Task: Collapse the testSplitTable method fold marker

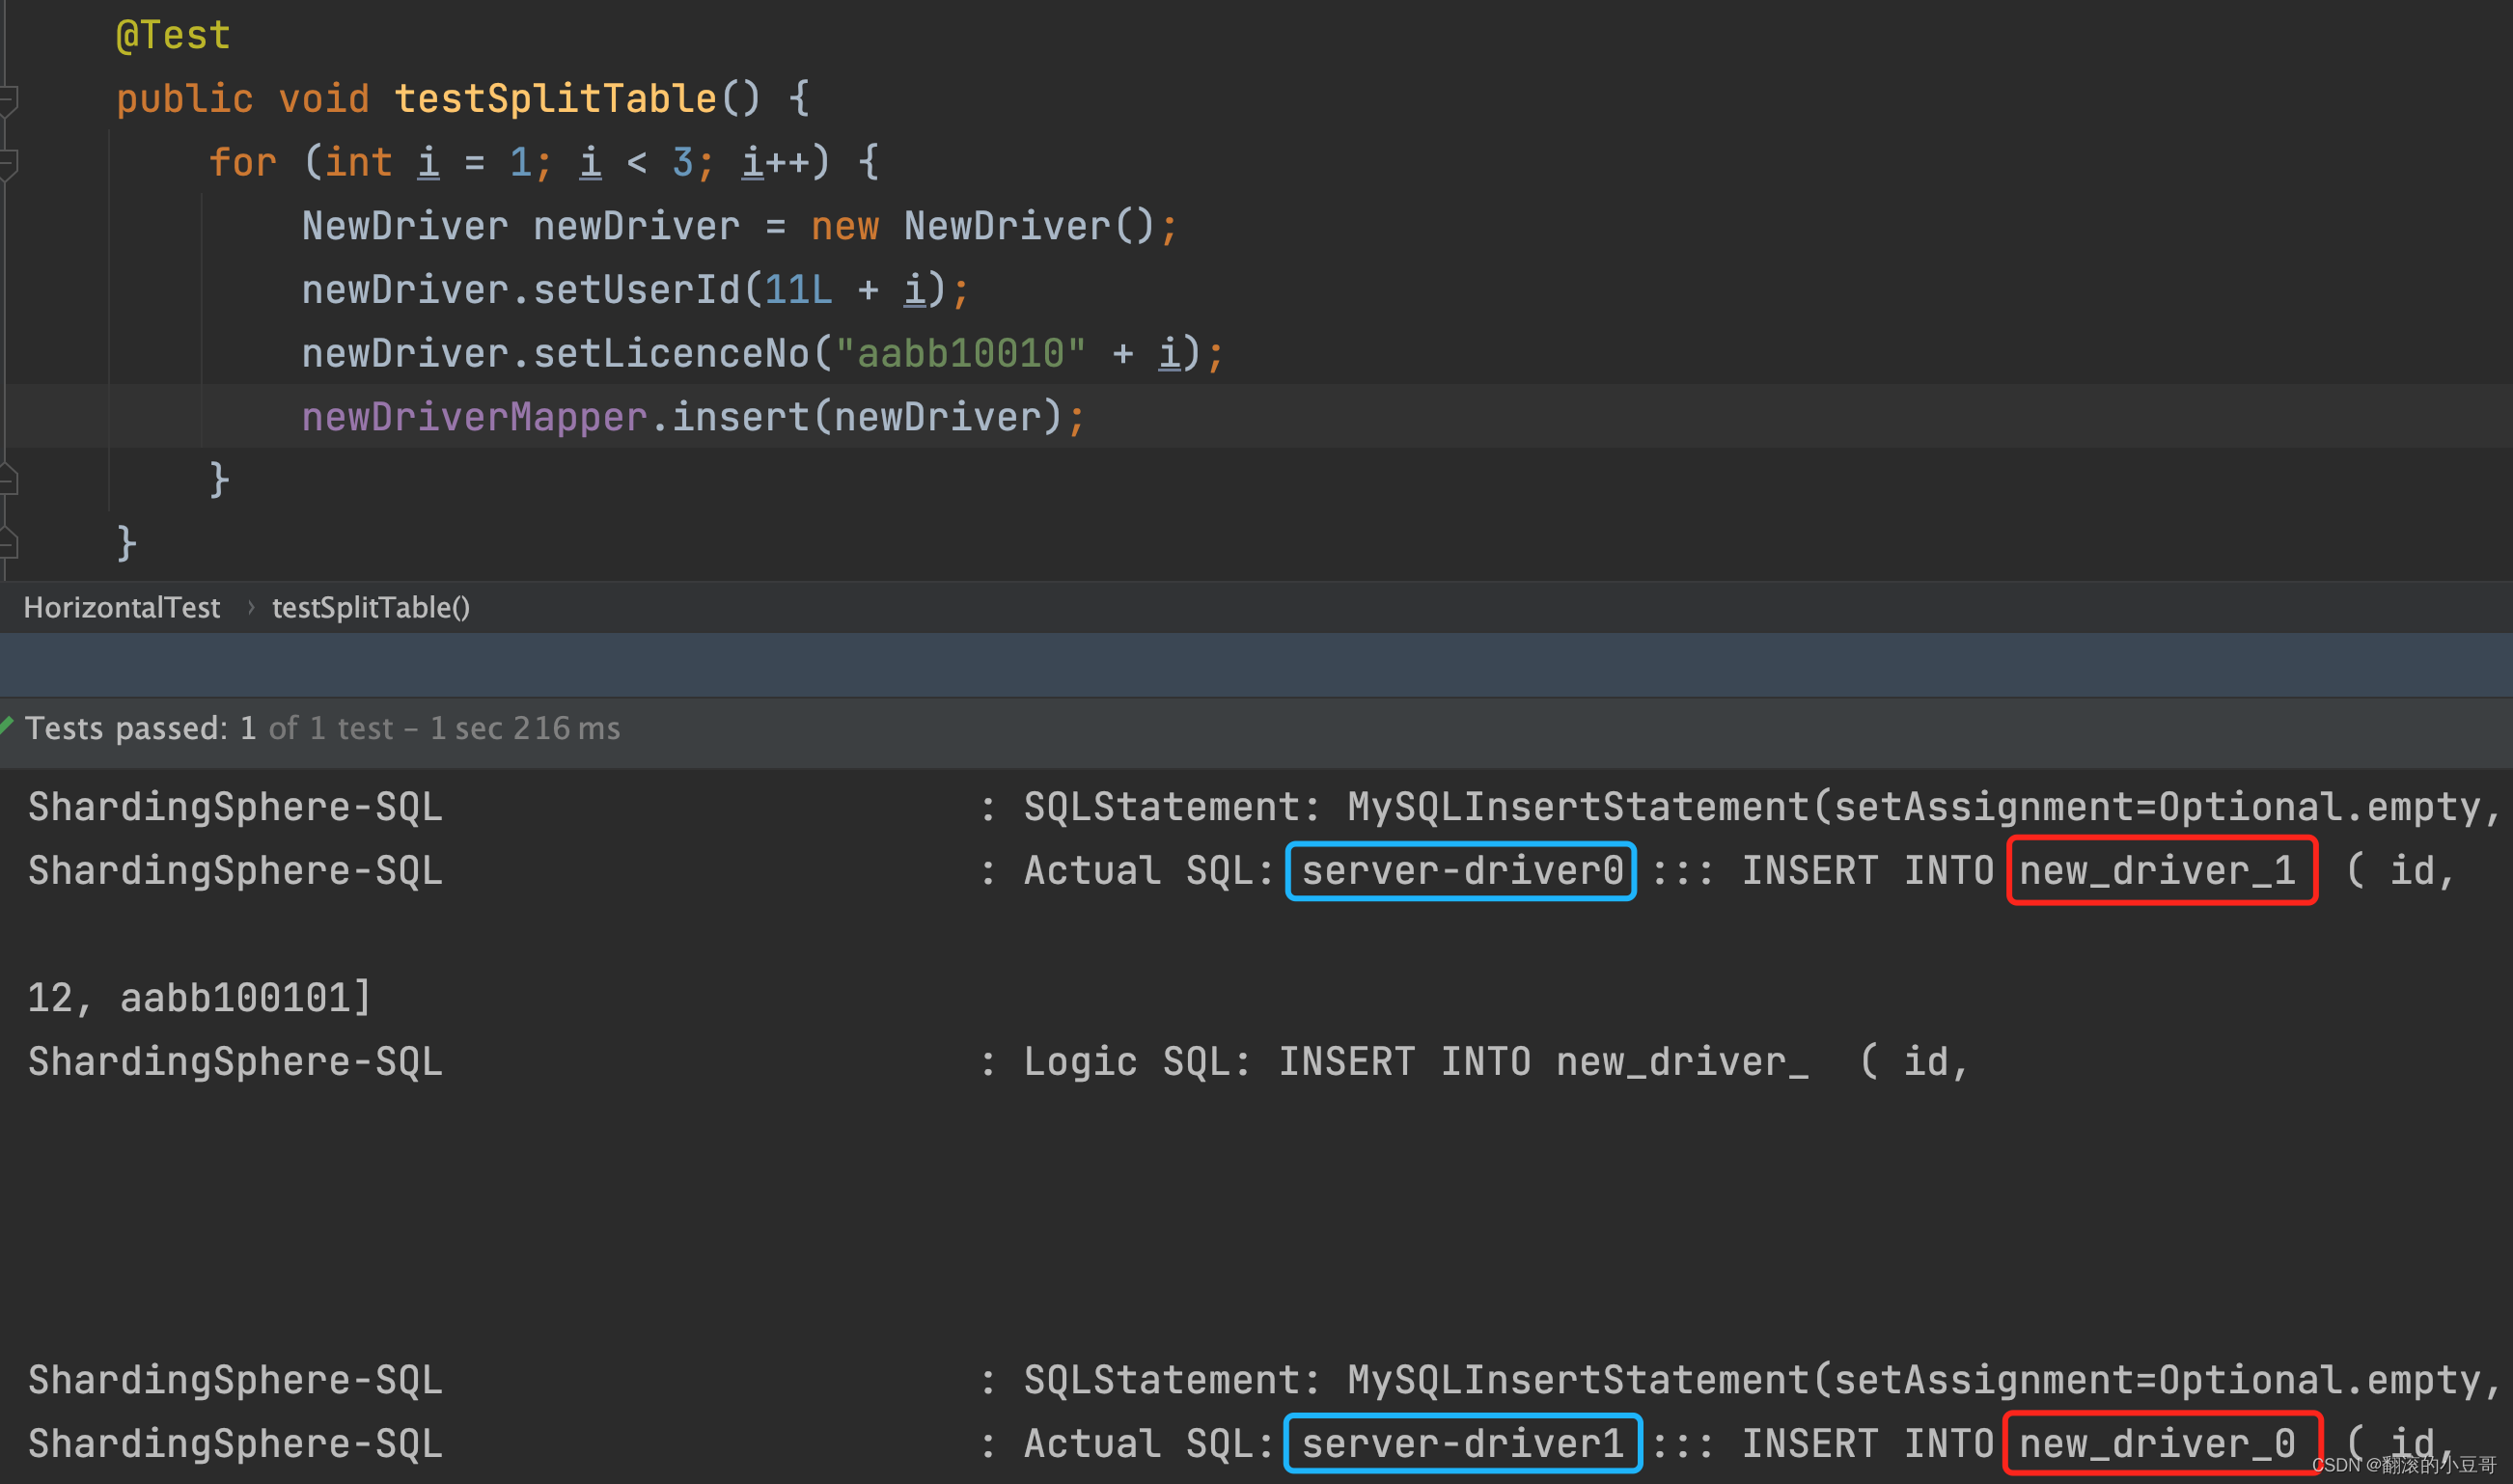Action: point(8,100)
